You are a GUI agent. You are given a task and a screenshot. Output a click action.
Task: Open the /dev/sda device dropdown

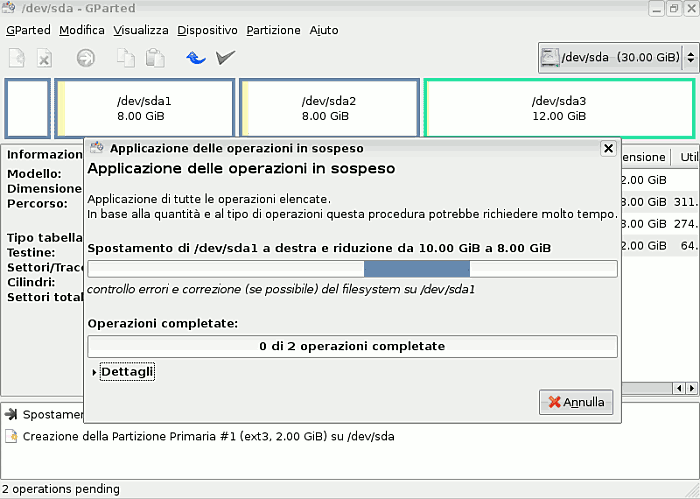tap(617, 58)
